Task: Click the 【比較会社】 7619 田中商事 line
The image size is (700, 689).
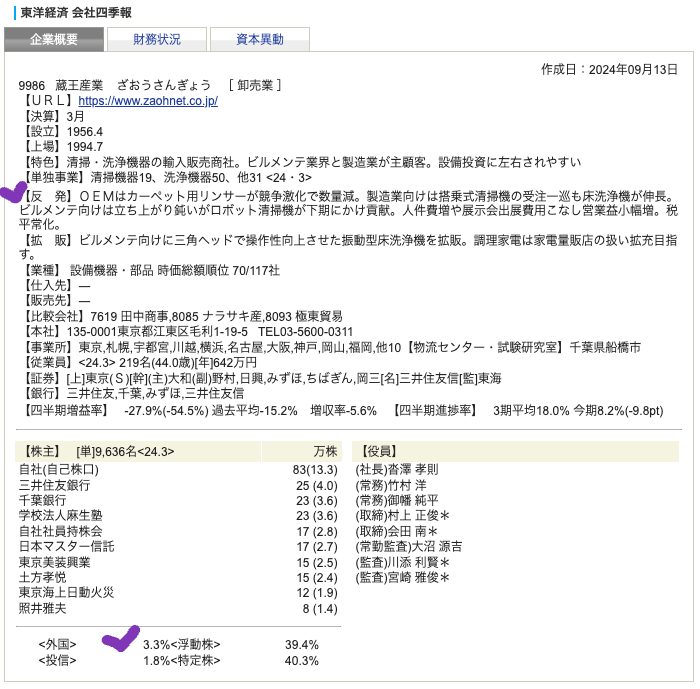Action: [x=181, y=317]
